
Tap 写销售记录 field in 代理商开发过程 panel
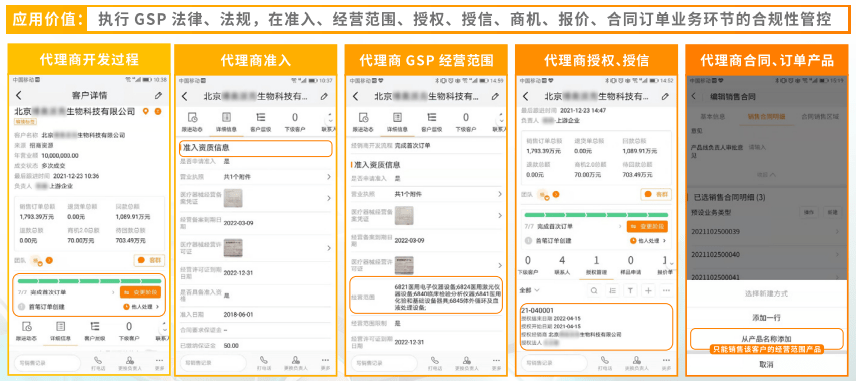click(46, 363)
